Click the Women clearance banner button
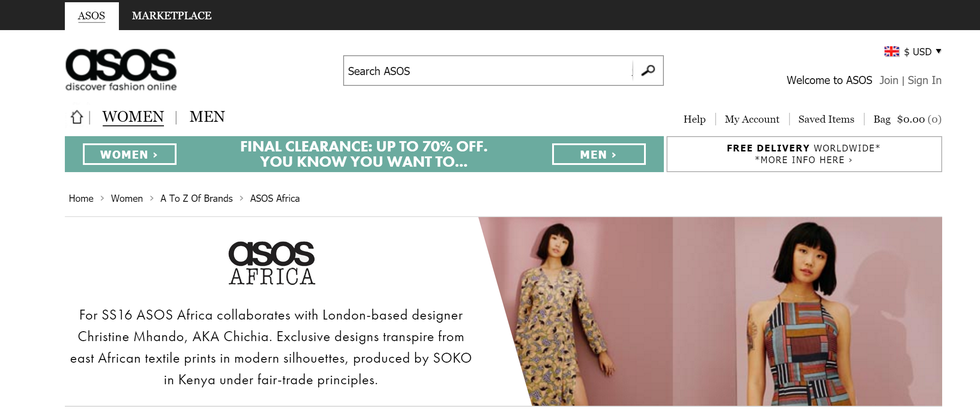The width and height of the screenshot is (980, 413). click(130, 154)
